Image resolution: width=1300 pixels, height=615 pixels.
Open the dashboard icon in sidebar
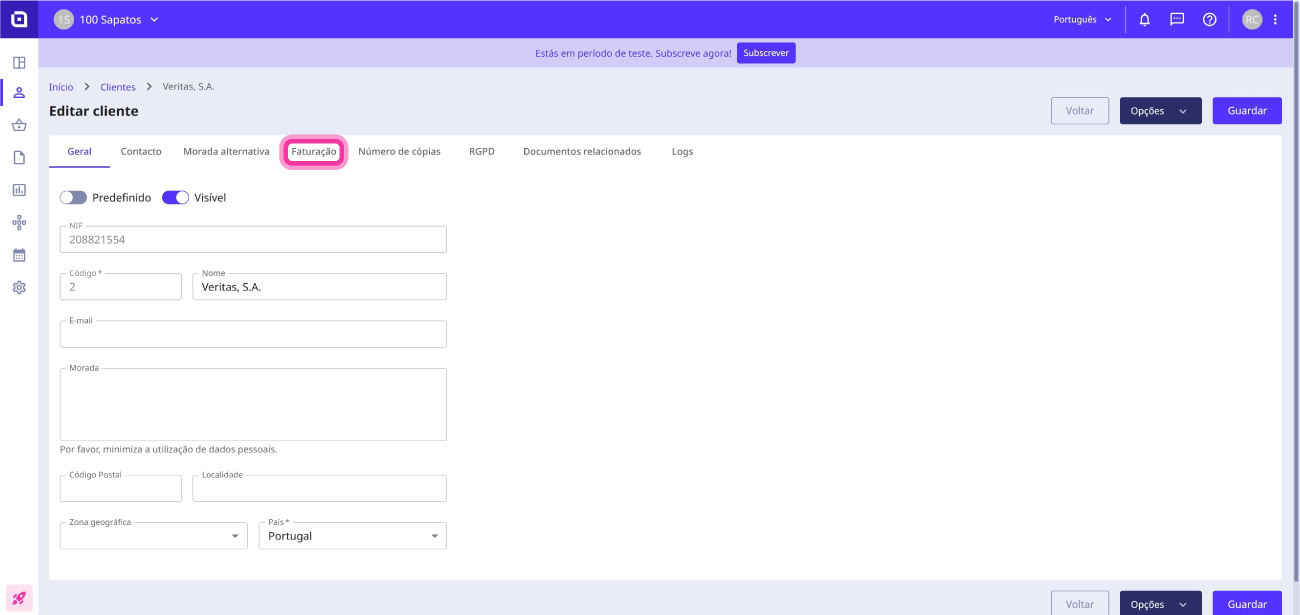click(x=19, y=62)
